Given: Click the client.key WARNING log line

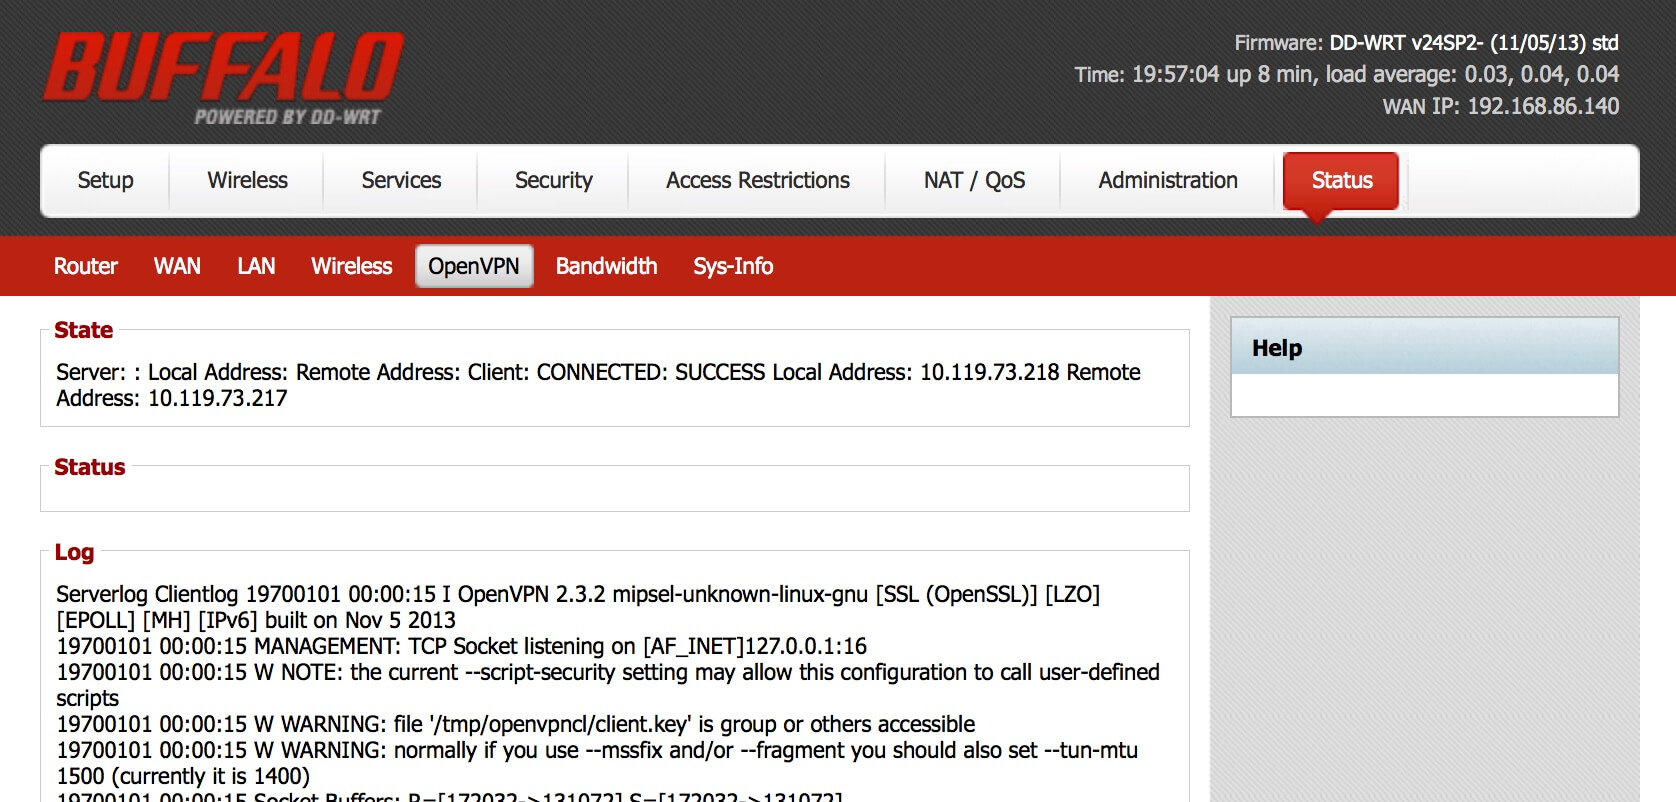Looking at the screenshot, I should click(515, 724).
